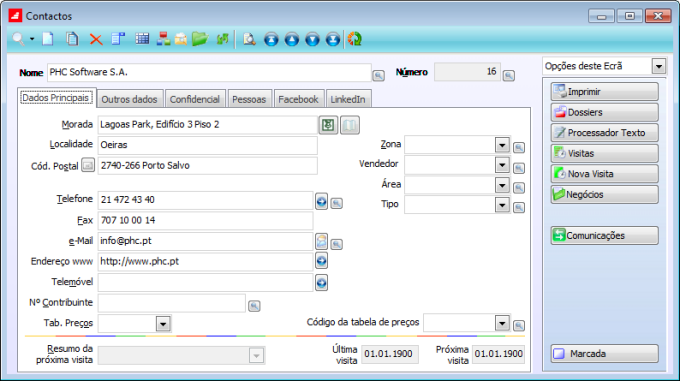Click the Telemóvel blue arrow icon

pos(321,283)
